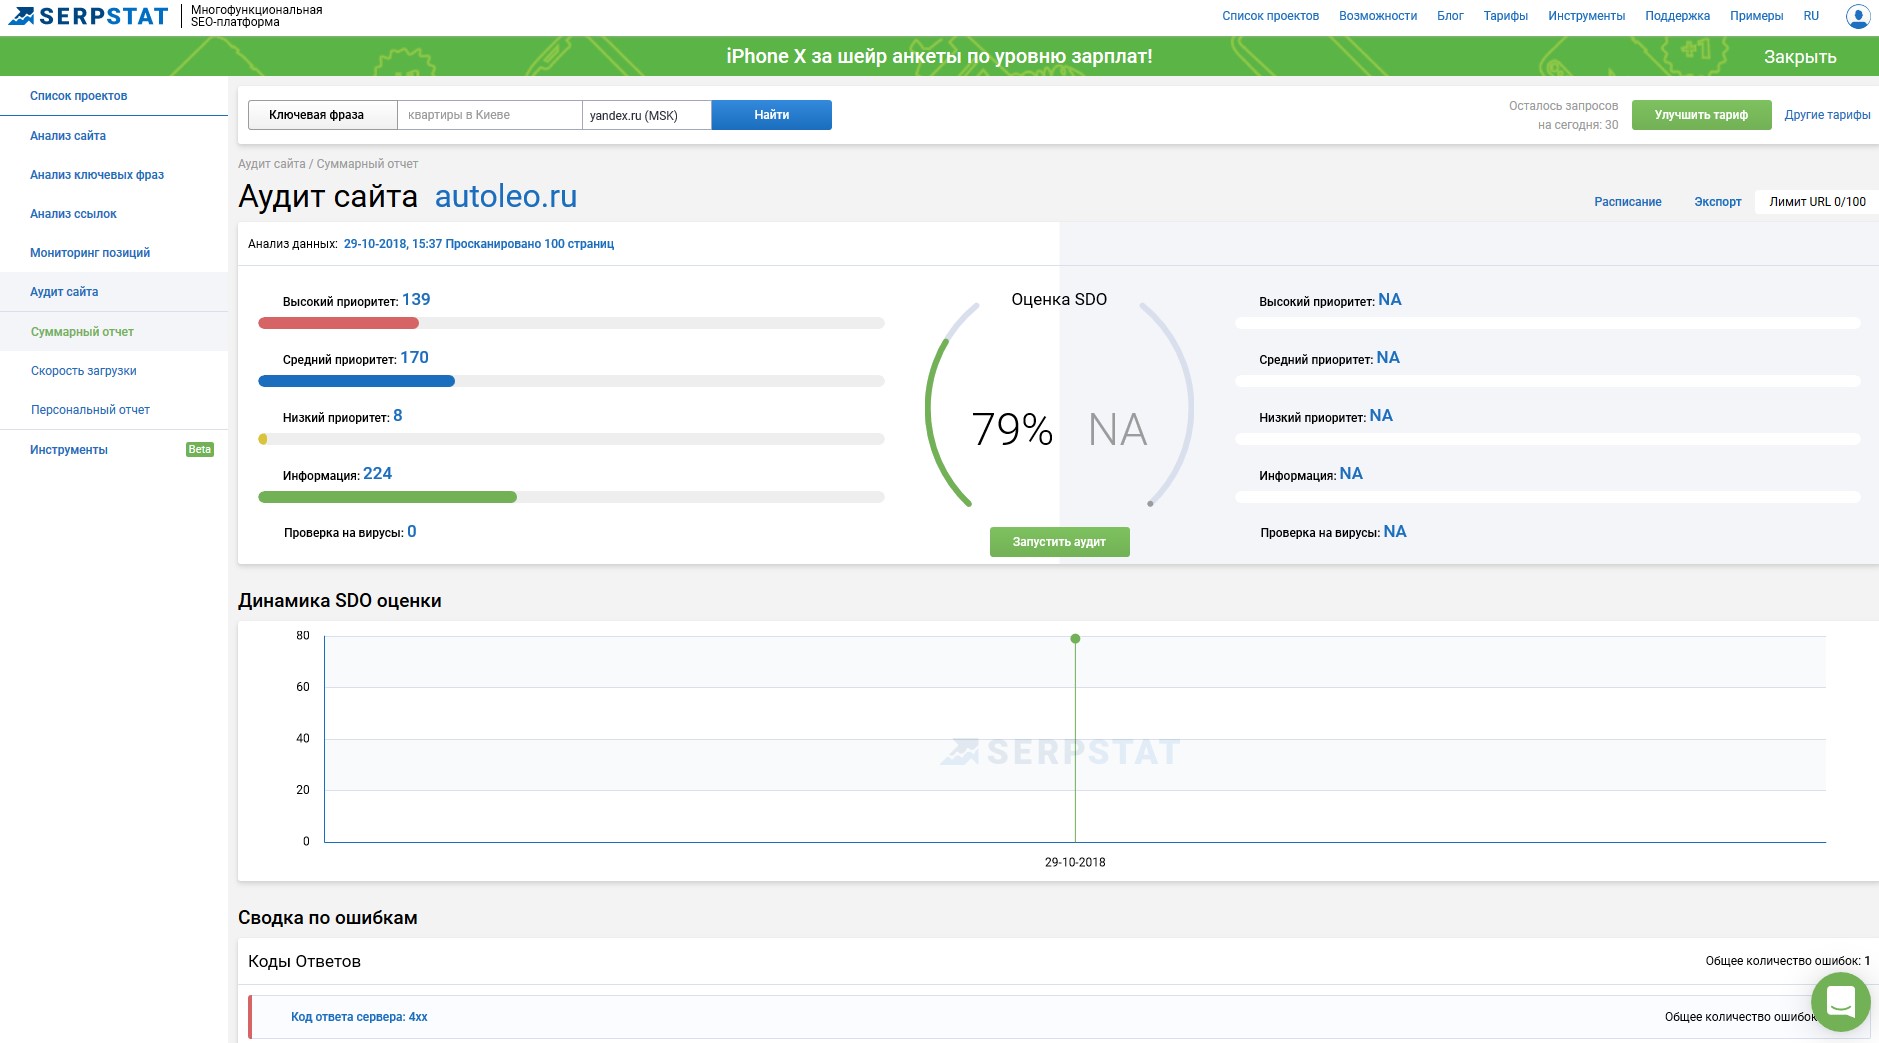Open the Экспорт link

click(1717, 202)
